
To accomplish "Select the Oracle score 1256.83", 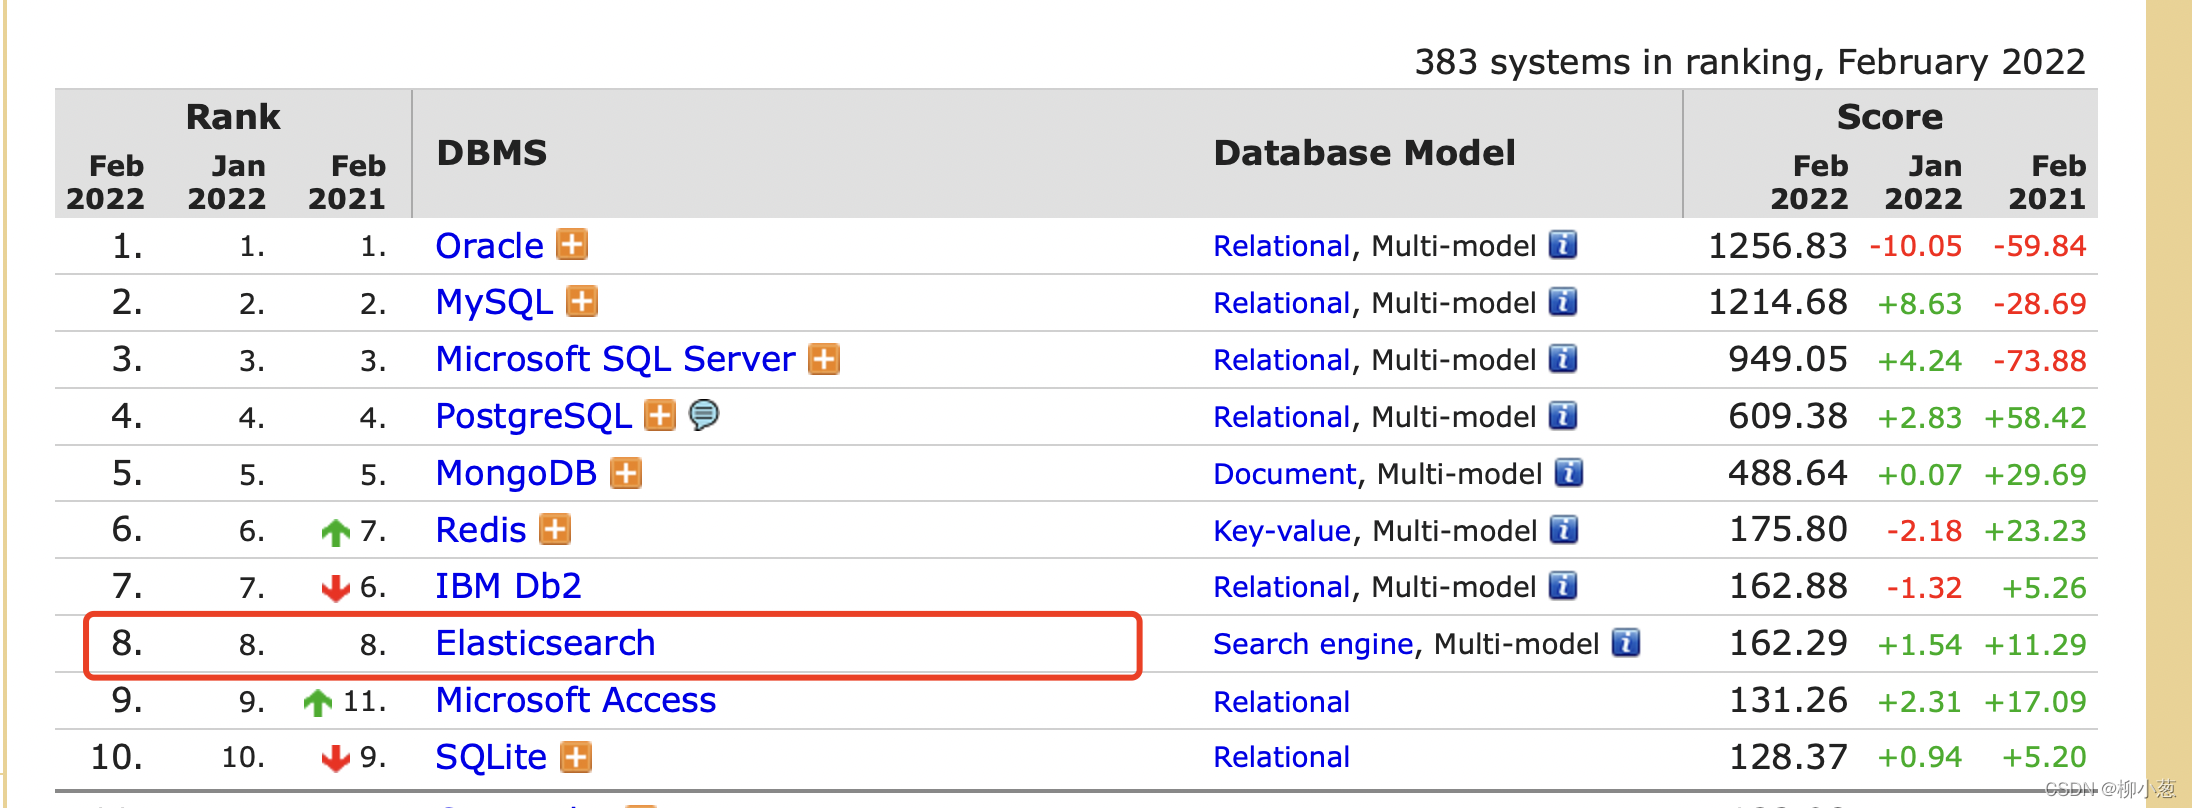I will pyautogui.click(x=1777, y=246).
